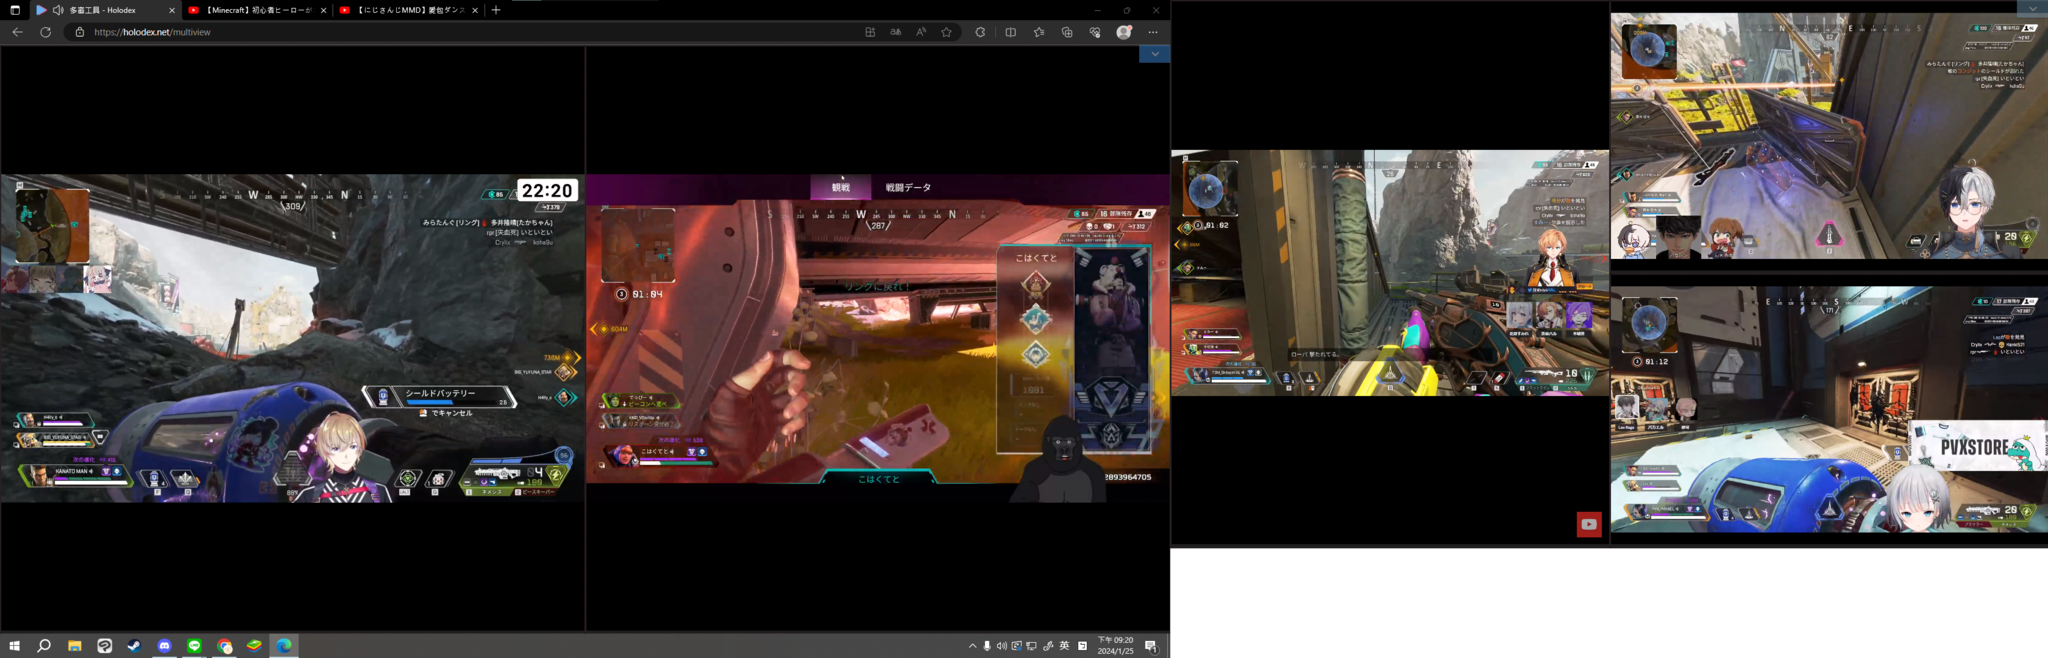Open Discord from the taskbar
The width and height of the screenshot is (2048, 658).
[x=164, y=646]
